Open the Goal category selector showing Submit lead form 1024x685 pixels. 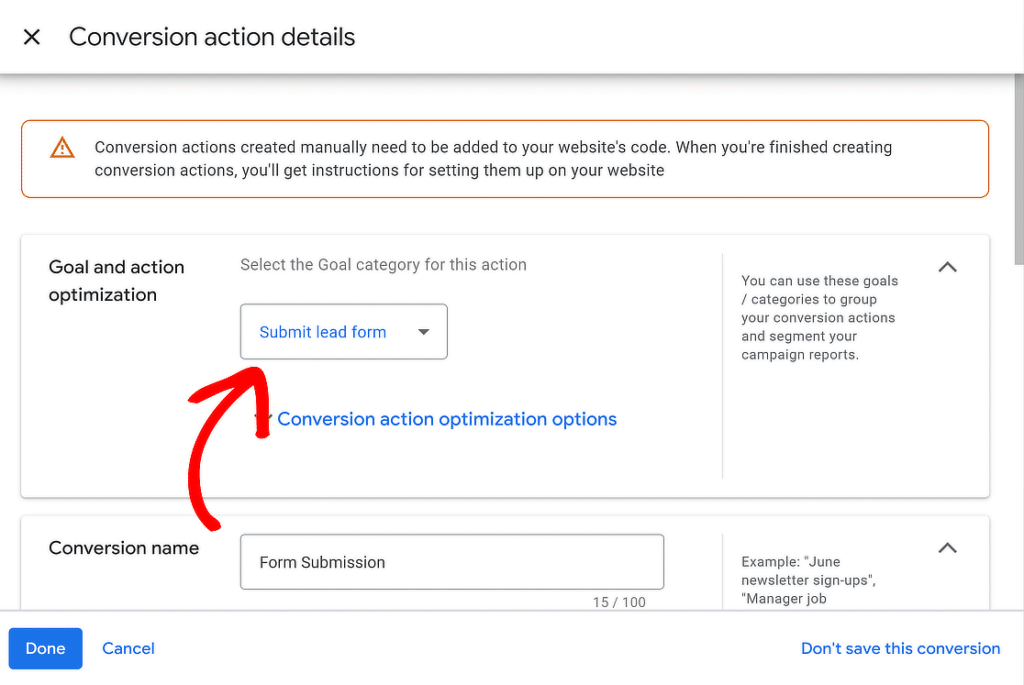[343, 331]
